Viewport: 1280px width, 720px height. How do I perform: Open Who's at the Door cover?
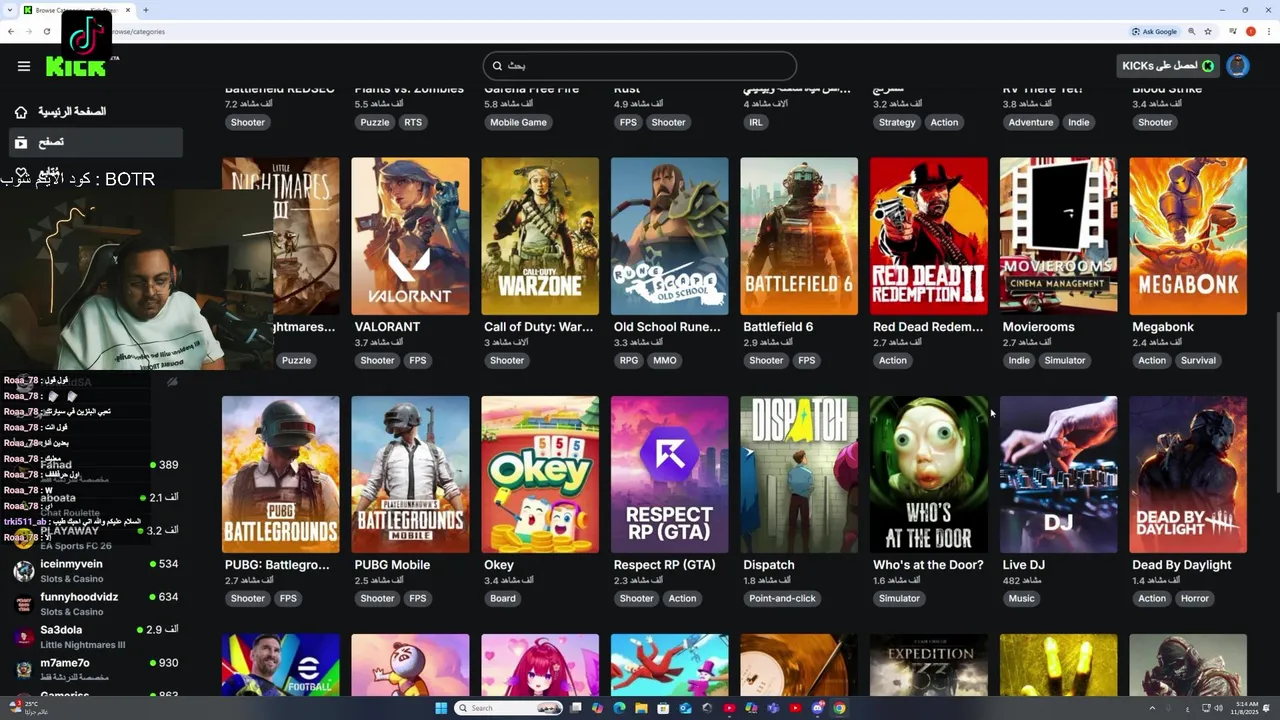929,474
